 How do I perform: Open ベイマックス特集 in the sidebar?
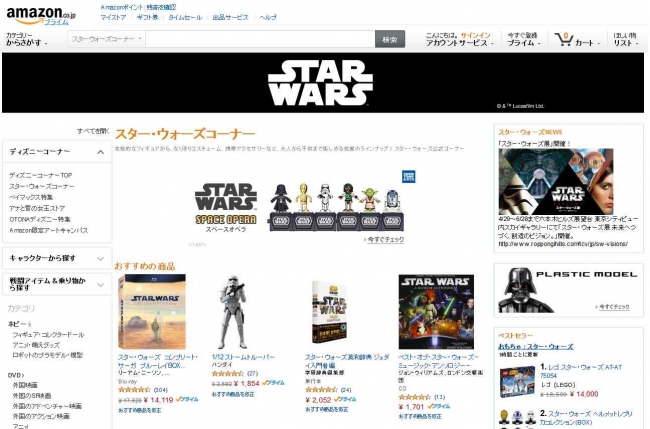[31, 197]
